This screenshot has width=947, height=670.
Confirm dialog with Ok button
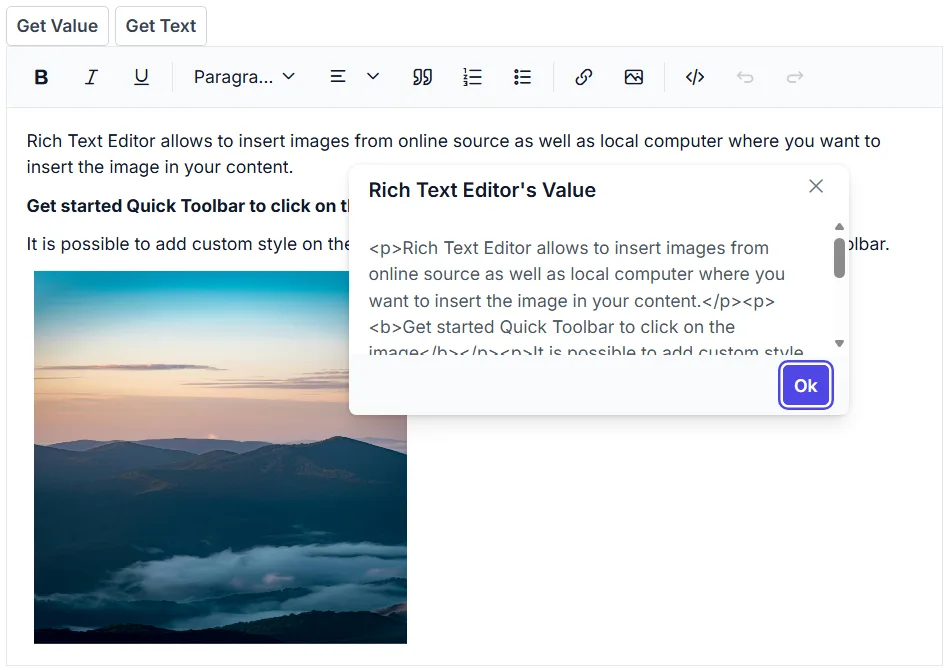click(806, 385)
